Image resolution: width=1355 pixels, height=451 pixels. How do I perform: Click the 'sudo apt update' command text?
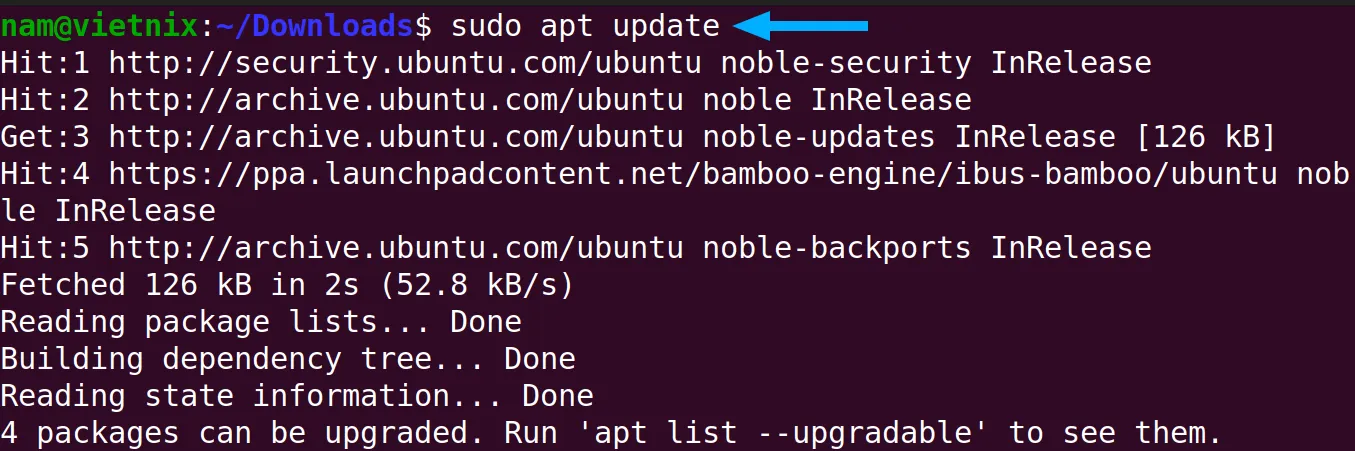[585, 25]
